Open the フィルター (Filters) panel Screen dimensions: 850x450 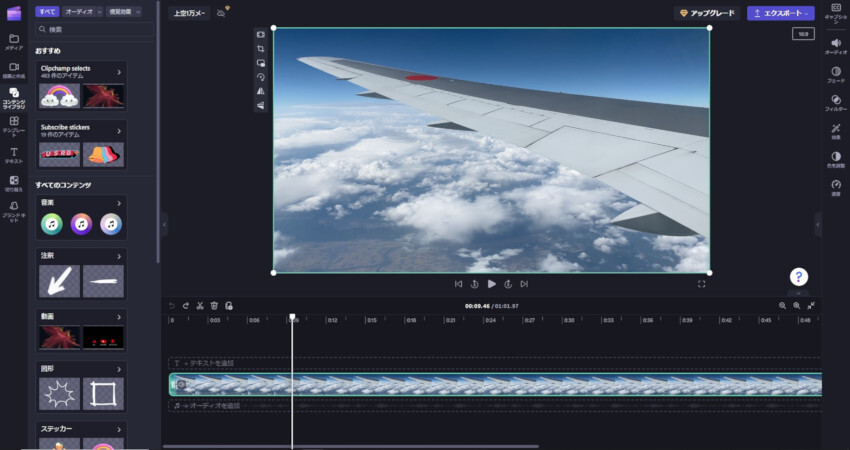point(836,102)
